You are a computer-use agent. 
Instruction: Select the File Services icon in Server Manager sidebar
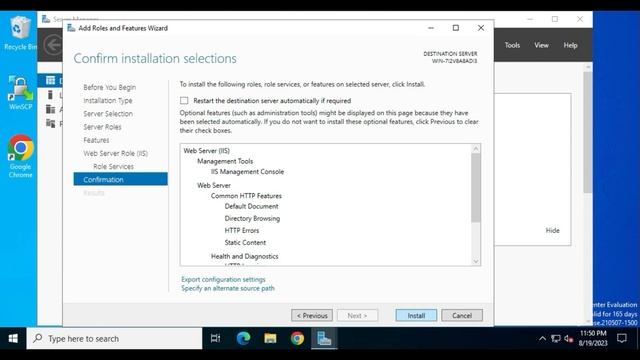(50, 123)
